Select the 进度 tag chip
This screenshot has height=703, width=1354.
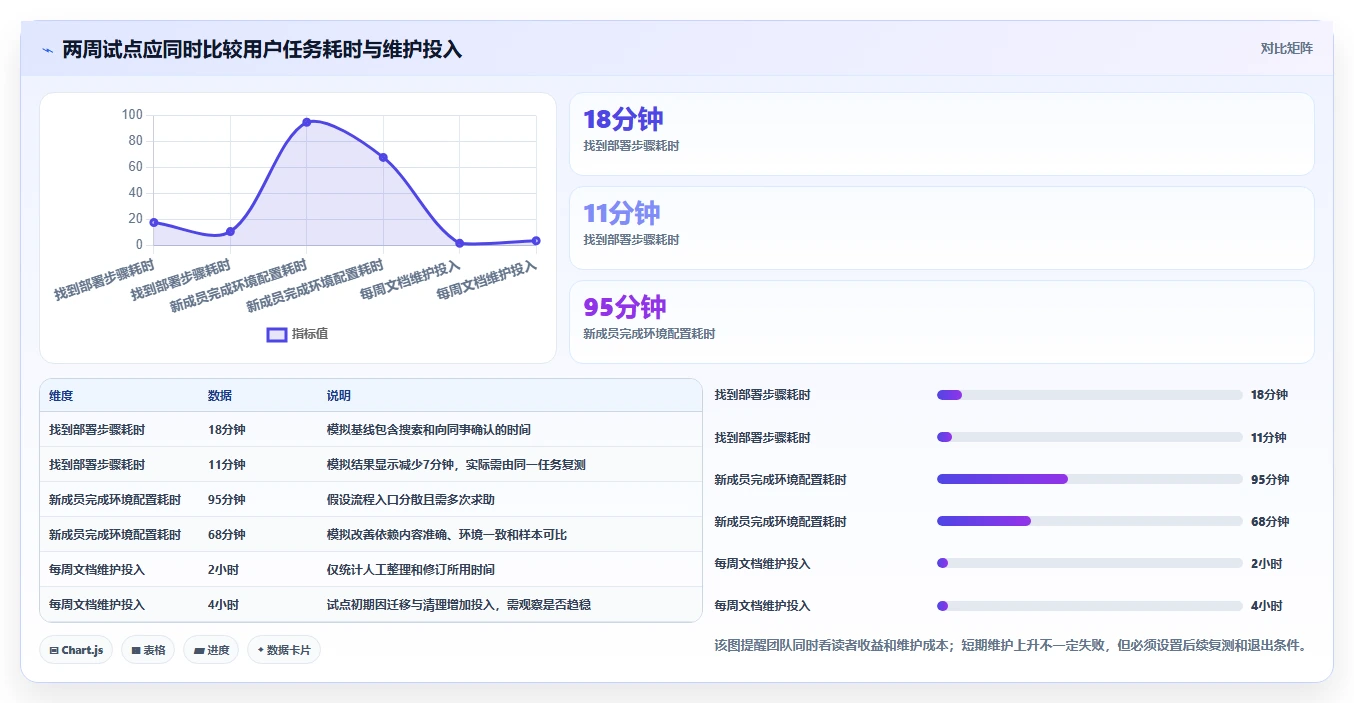211,650
